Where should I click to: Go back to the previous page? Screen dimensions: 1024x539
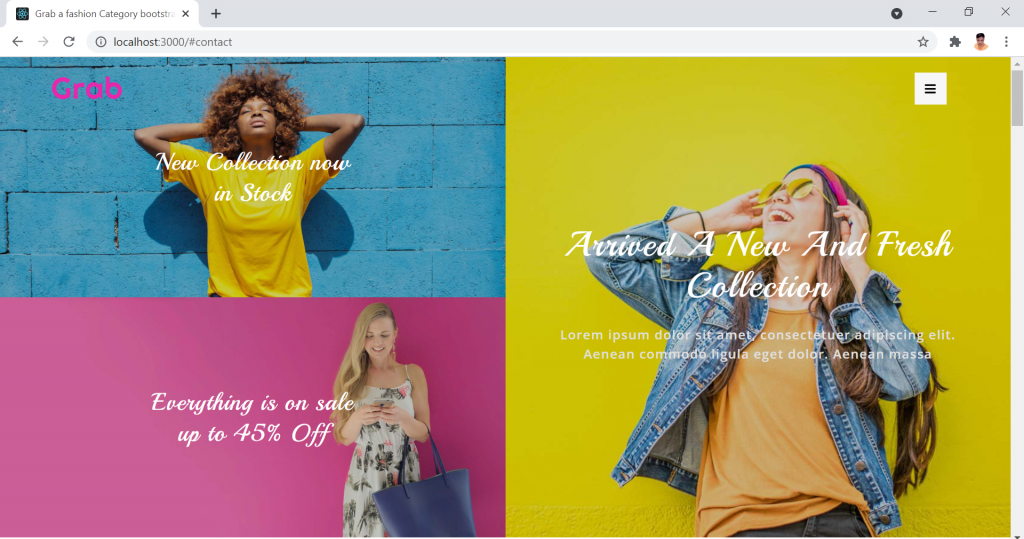[17, 42]
